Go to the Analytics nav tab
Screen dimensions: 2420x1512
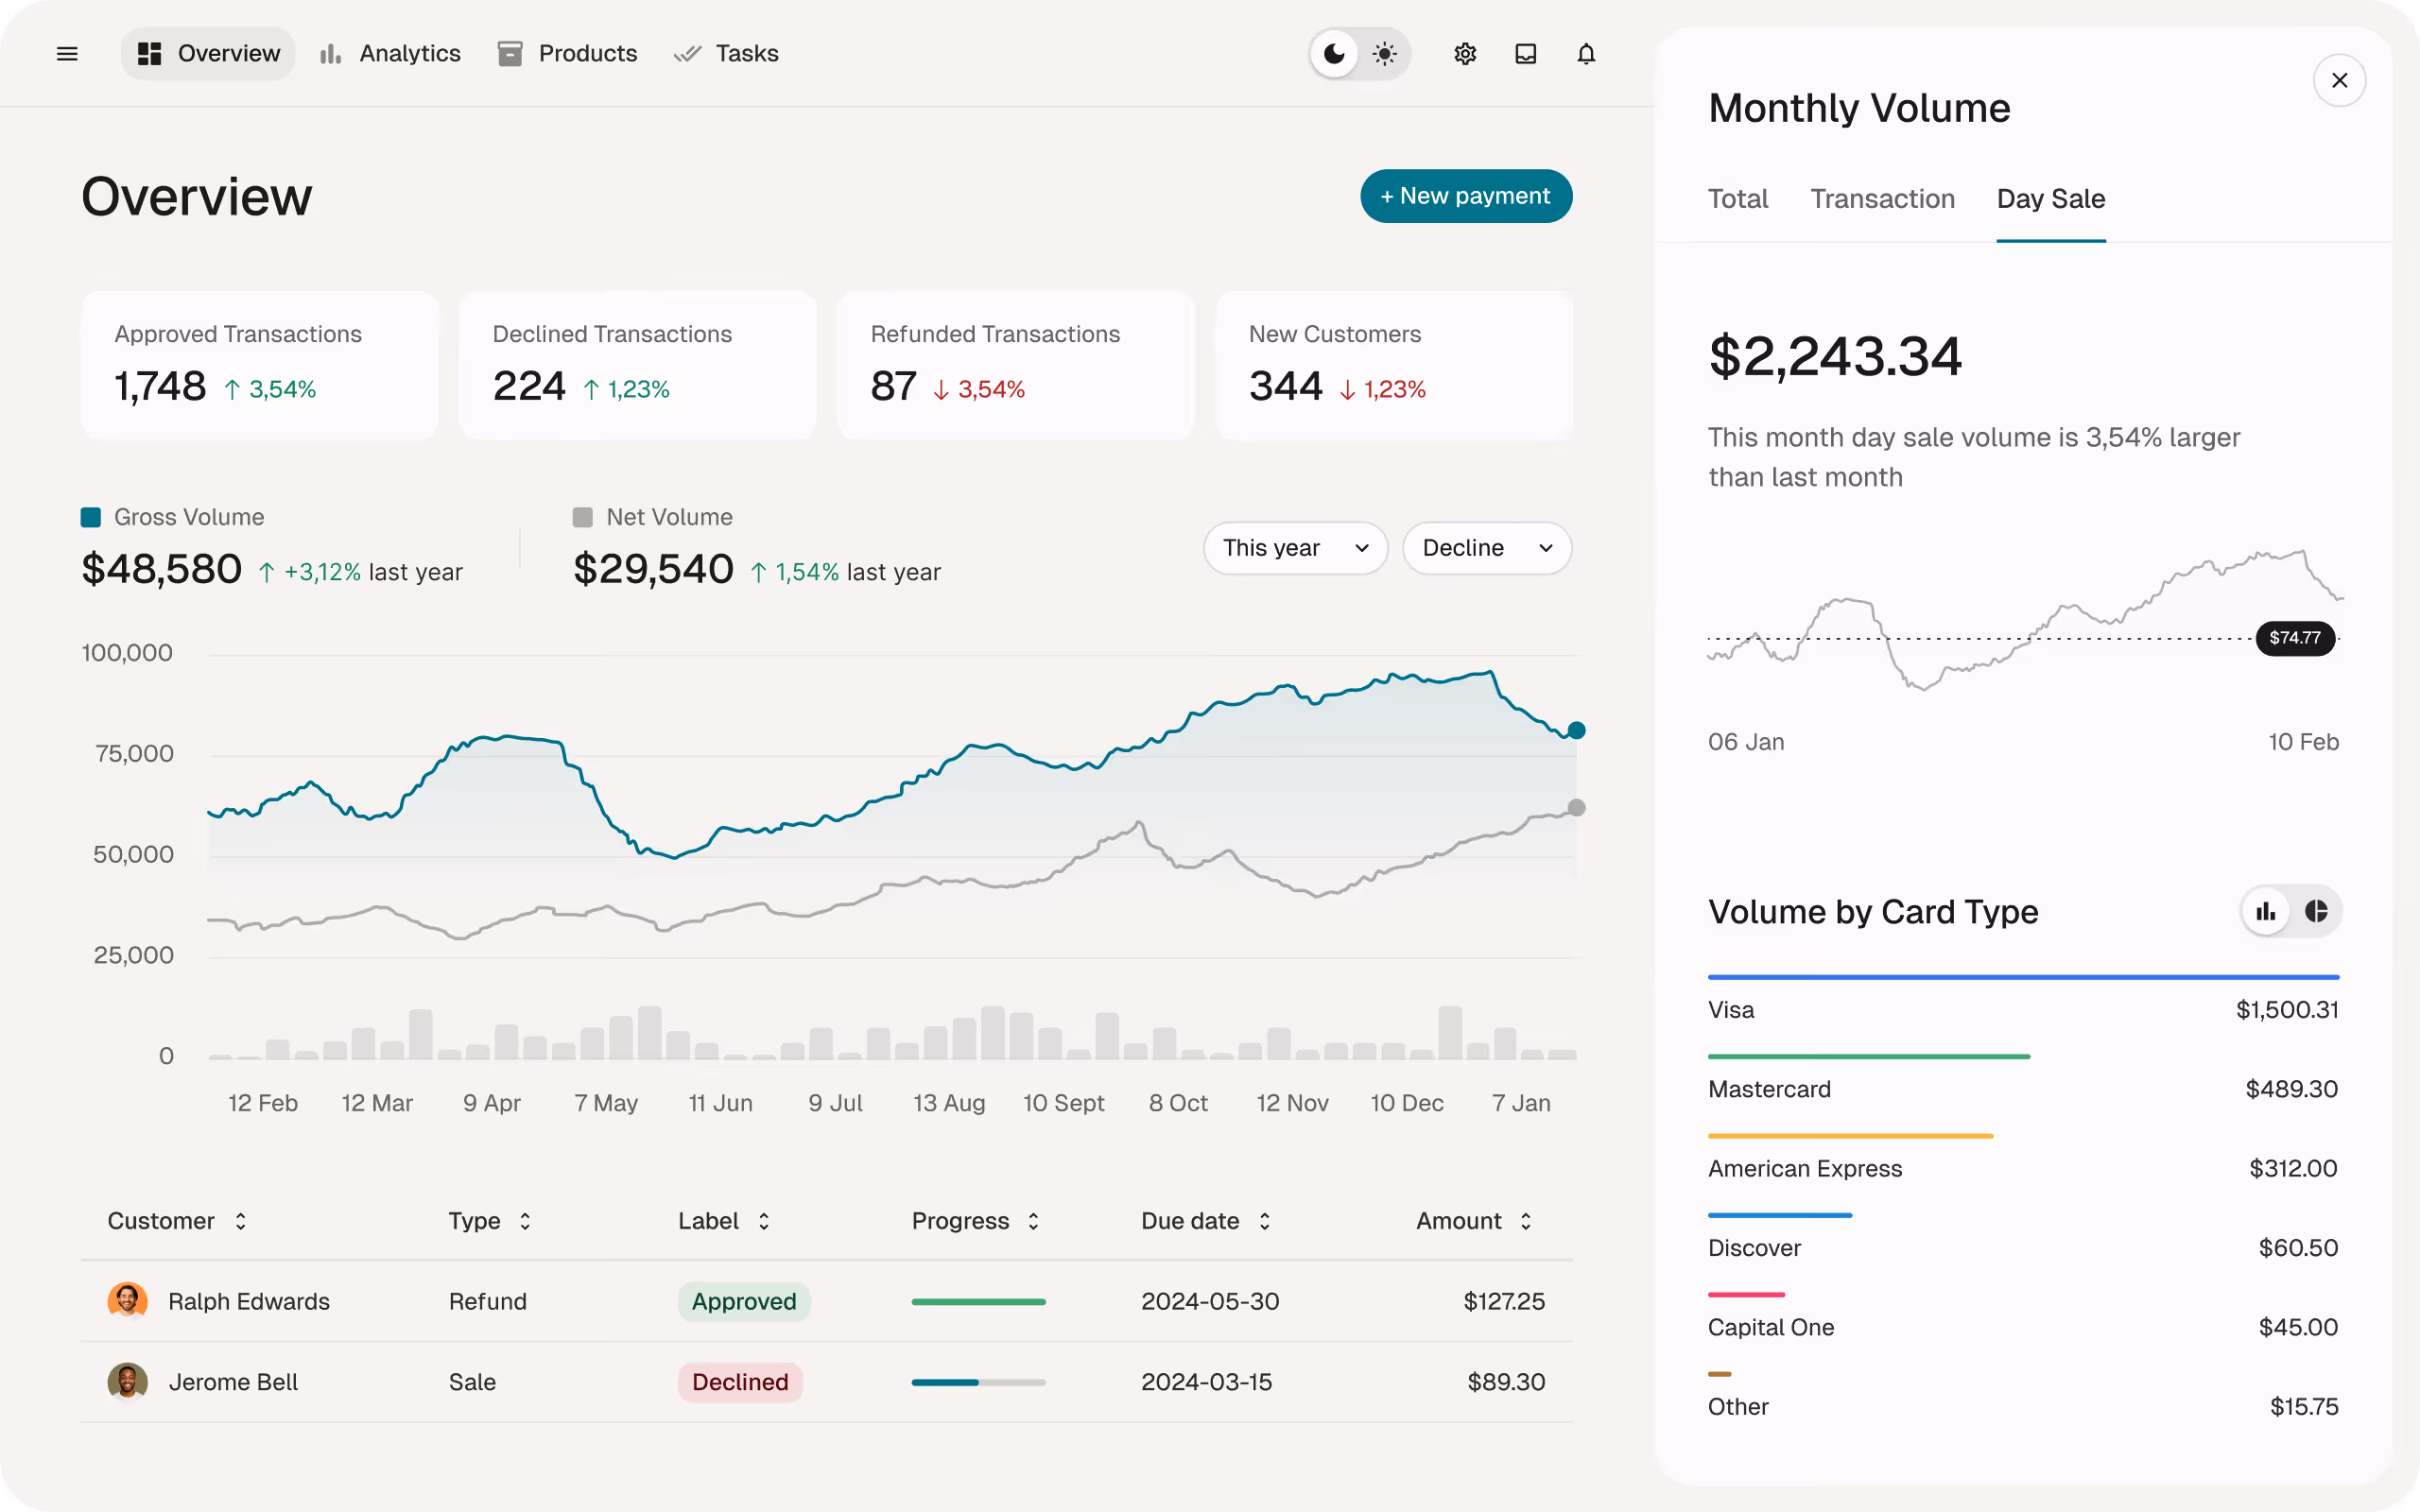click(390, 54)
